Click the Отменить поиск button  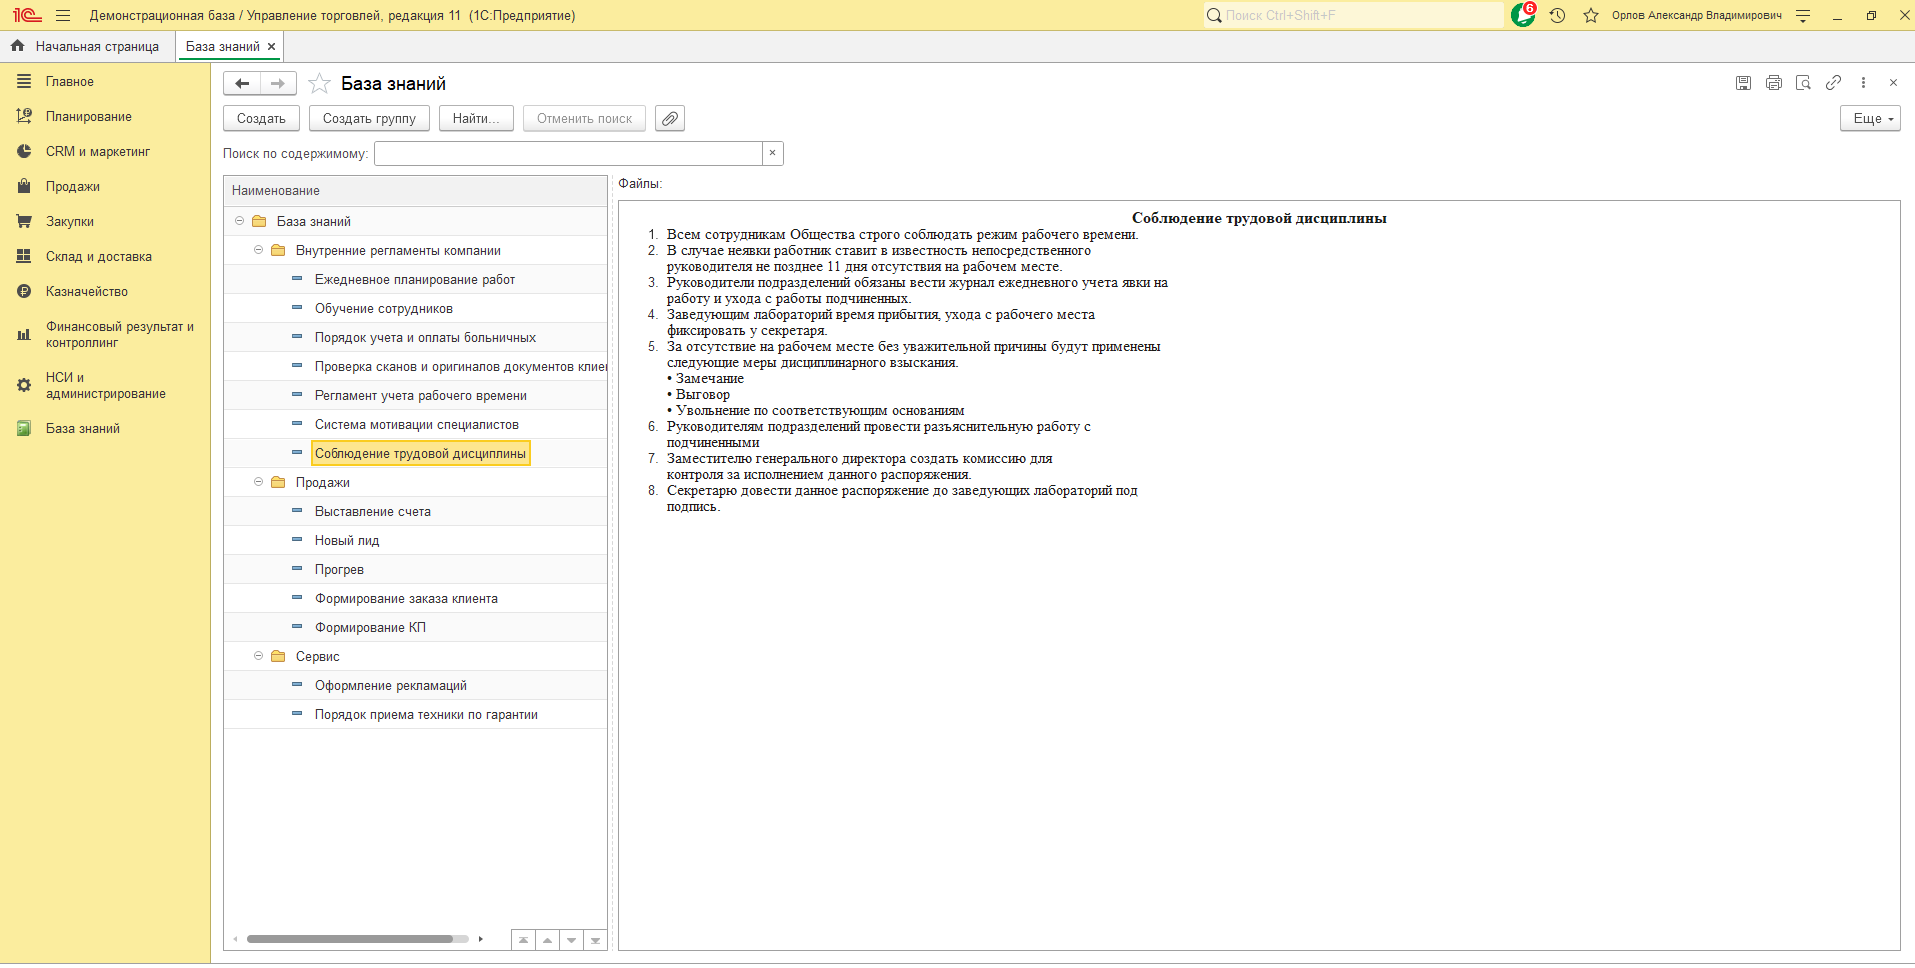(x=584, y=119)
